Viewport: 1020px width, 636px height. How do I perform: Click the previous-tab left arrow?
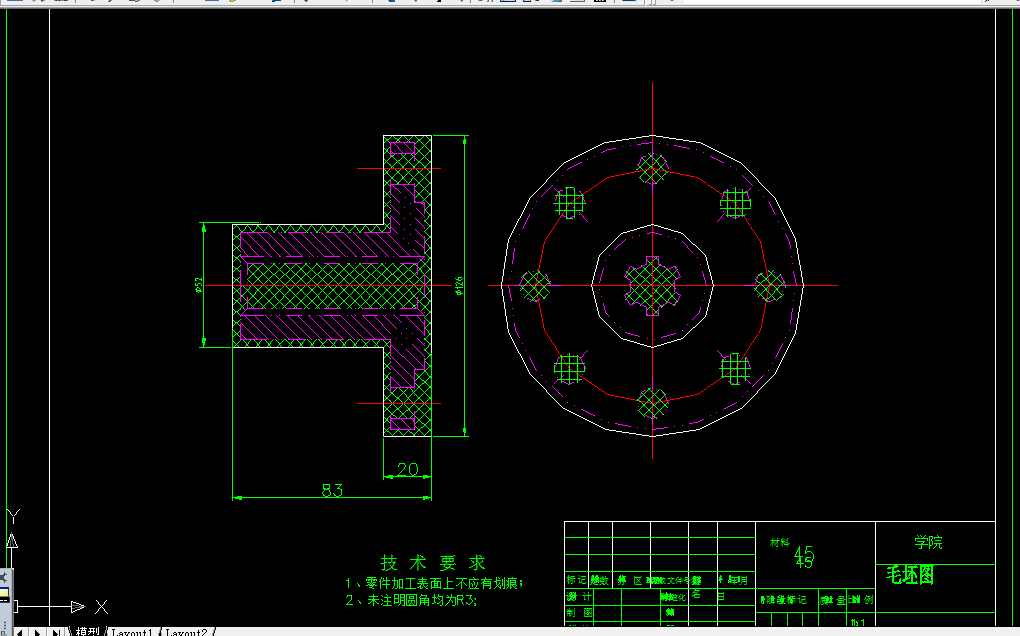click(x=20, y=632)
